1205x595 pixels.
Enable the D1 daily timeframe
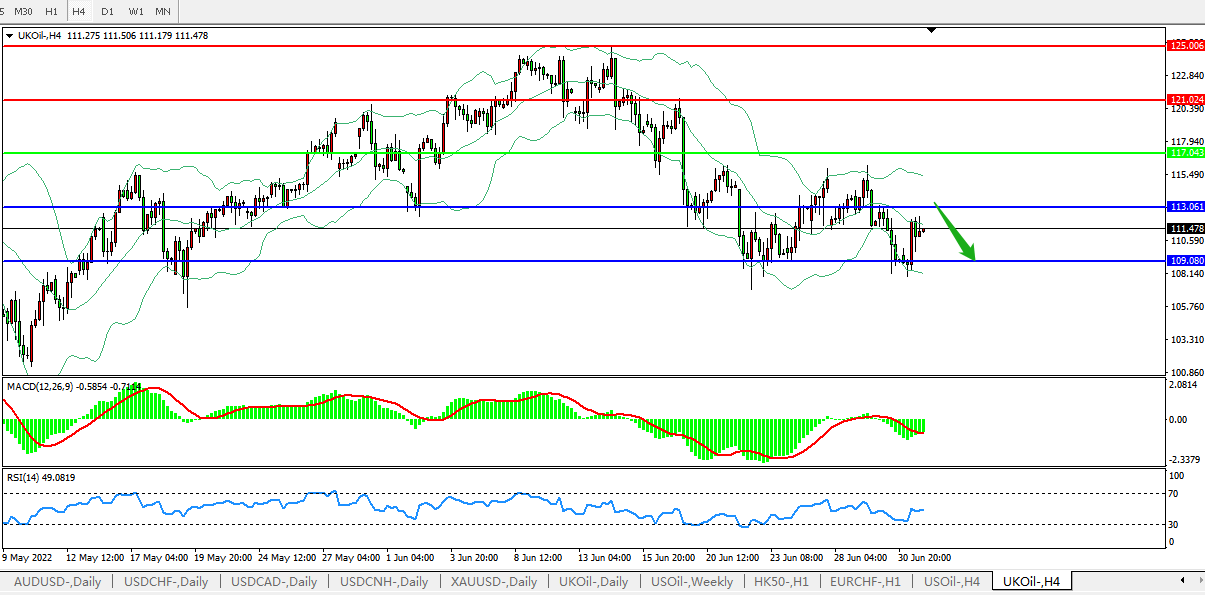[x=107, y=11]
